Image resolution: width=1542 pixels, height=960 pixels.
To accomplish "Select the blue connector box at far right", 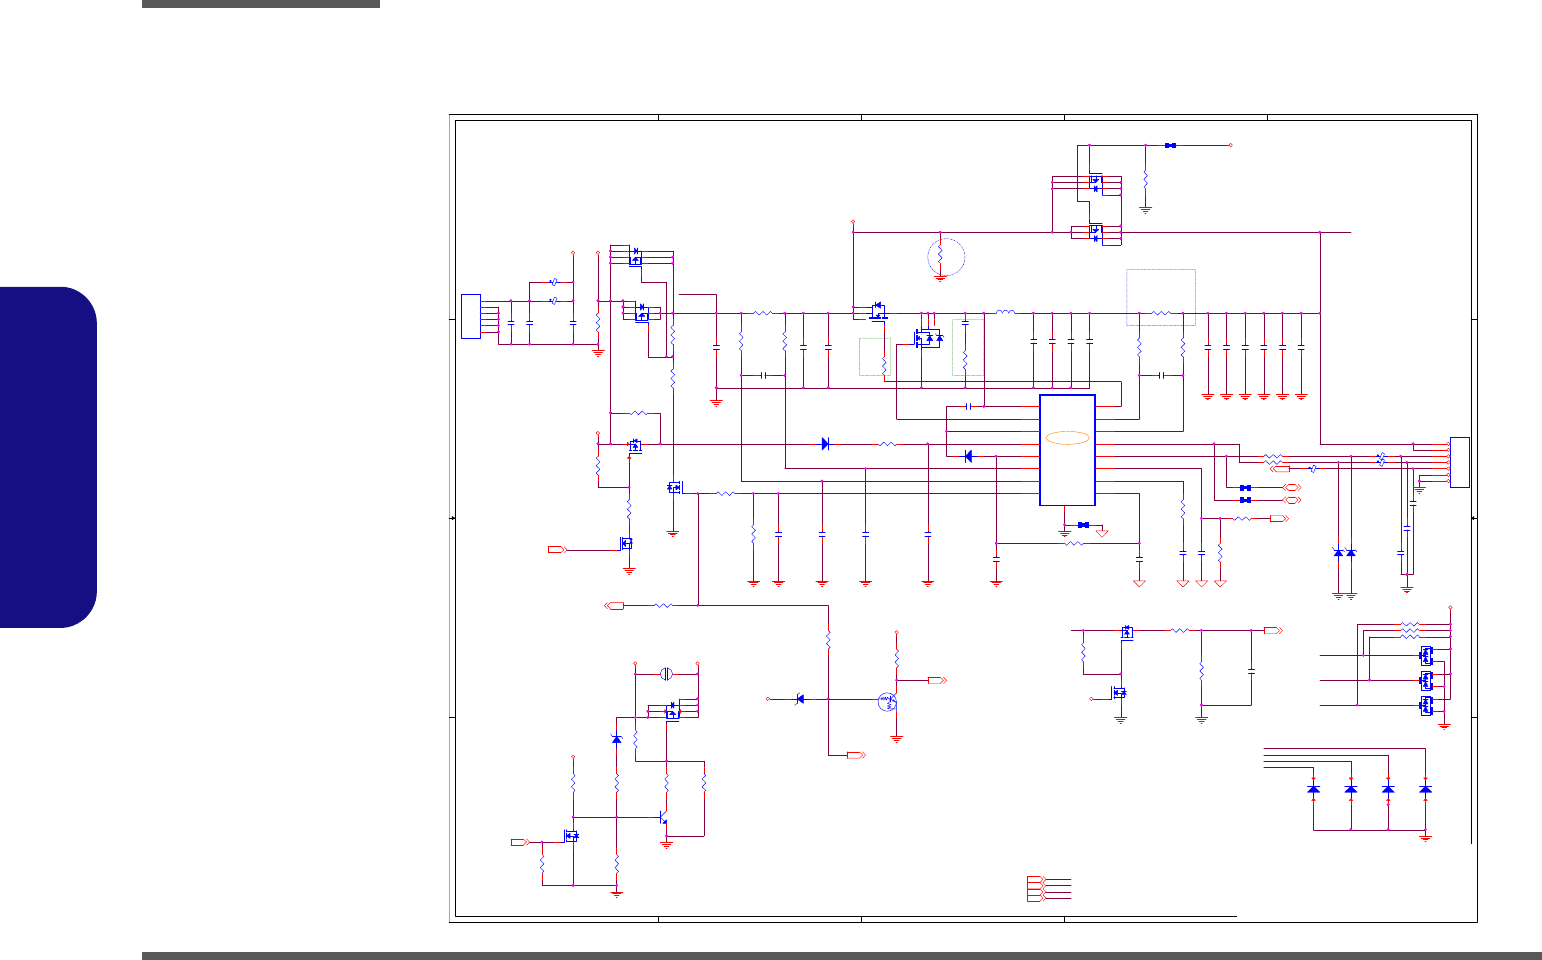I will (x=1460, y=462).
